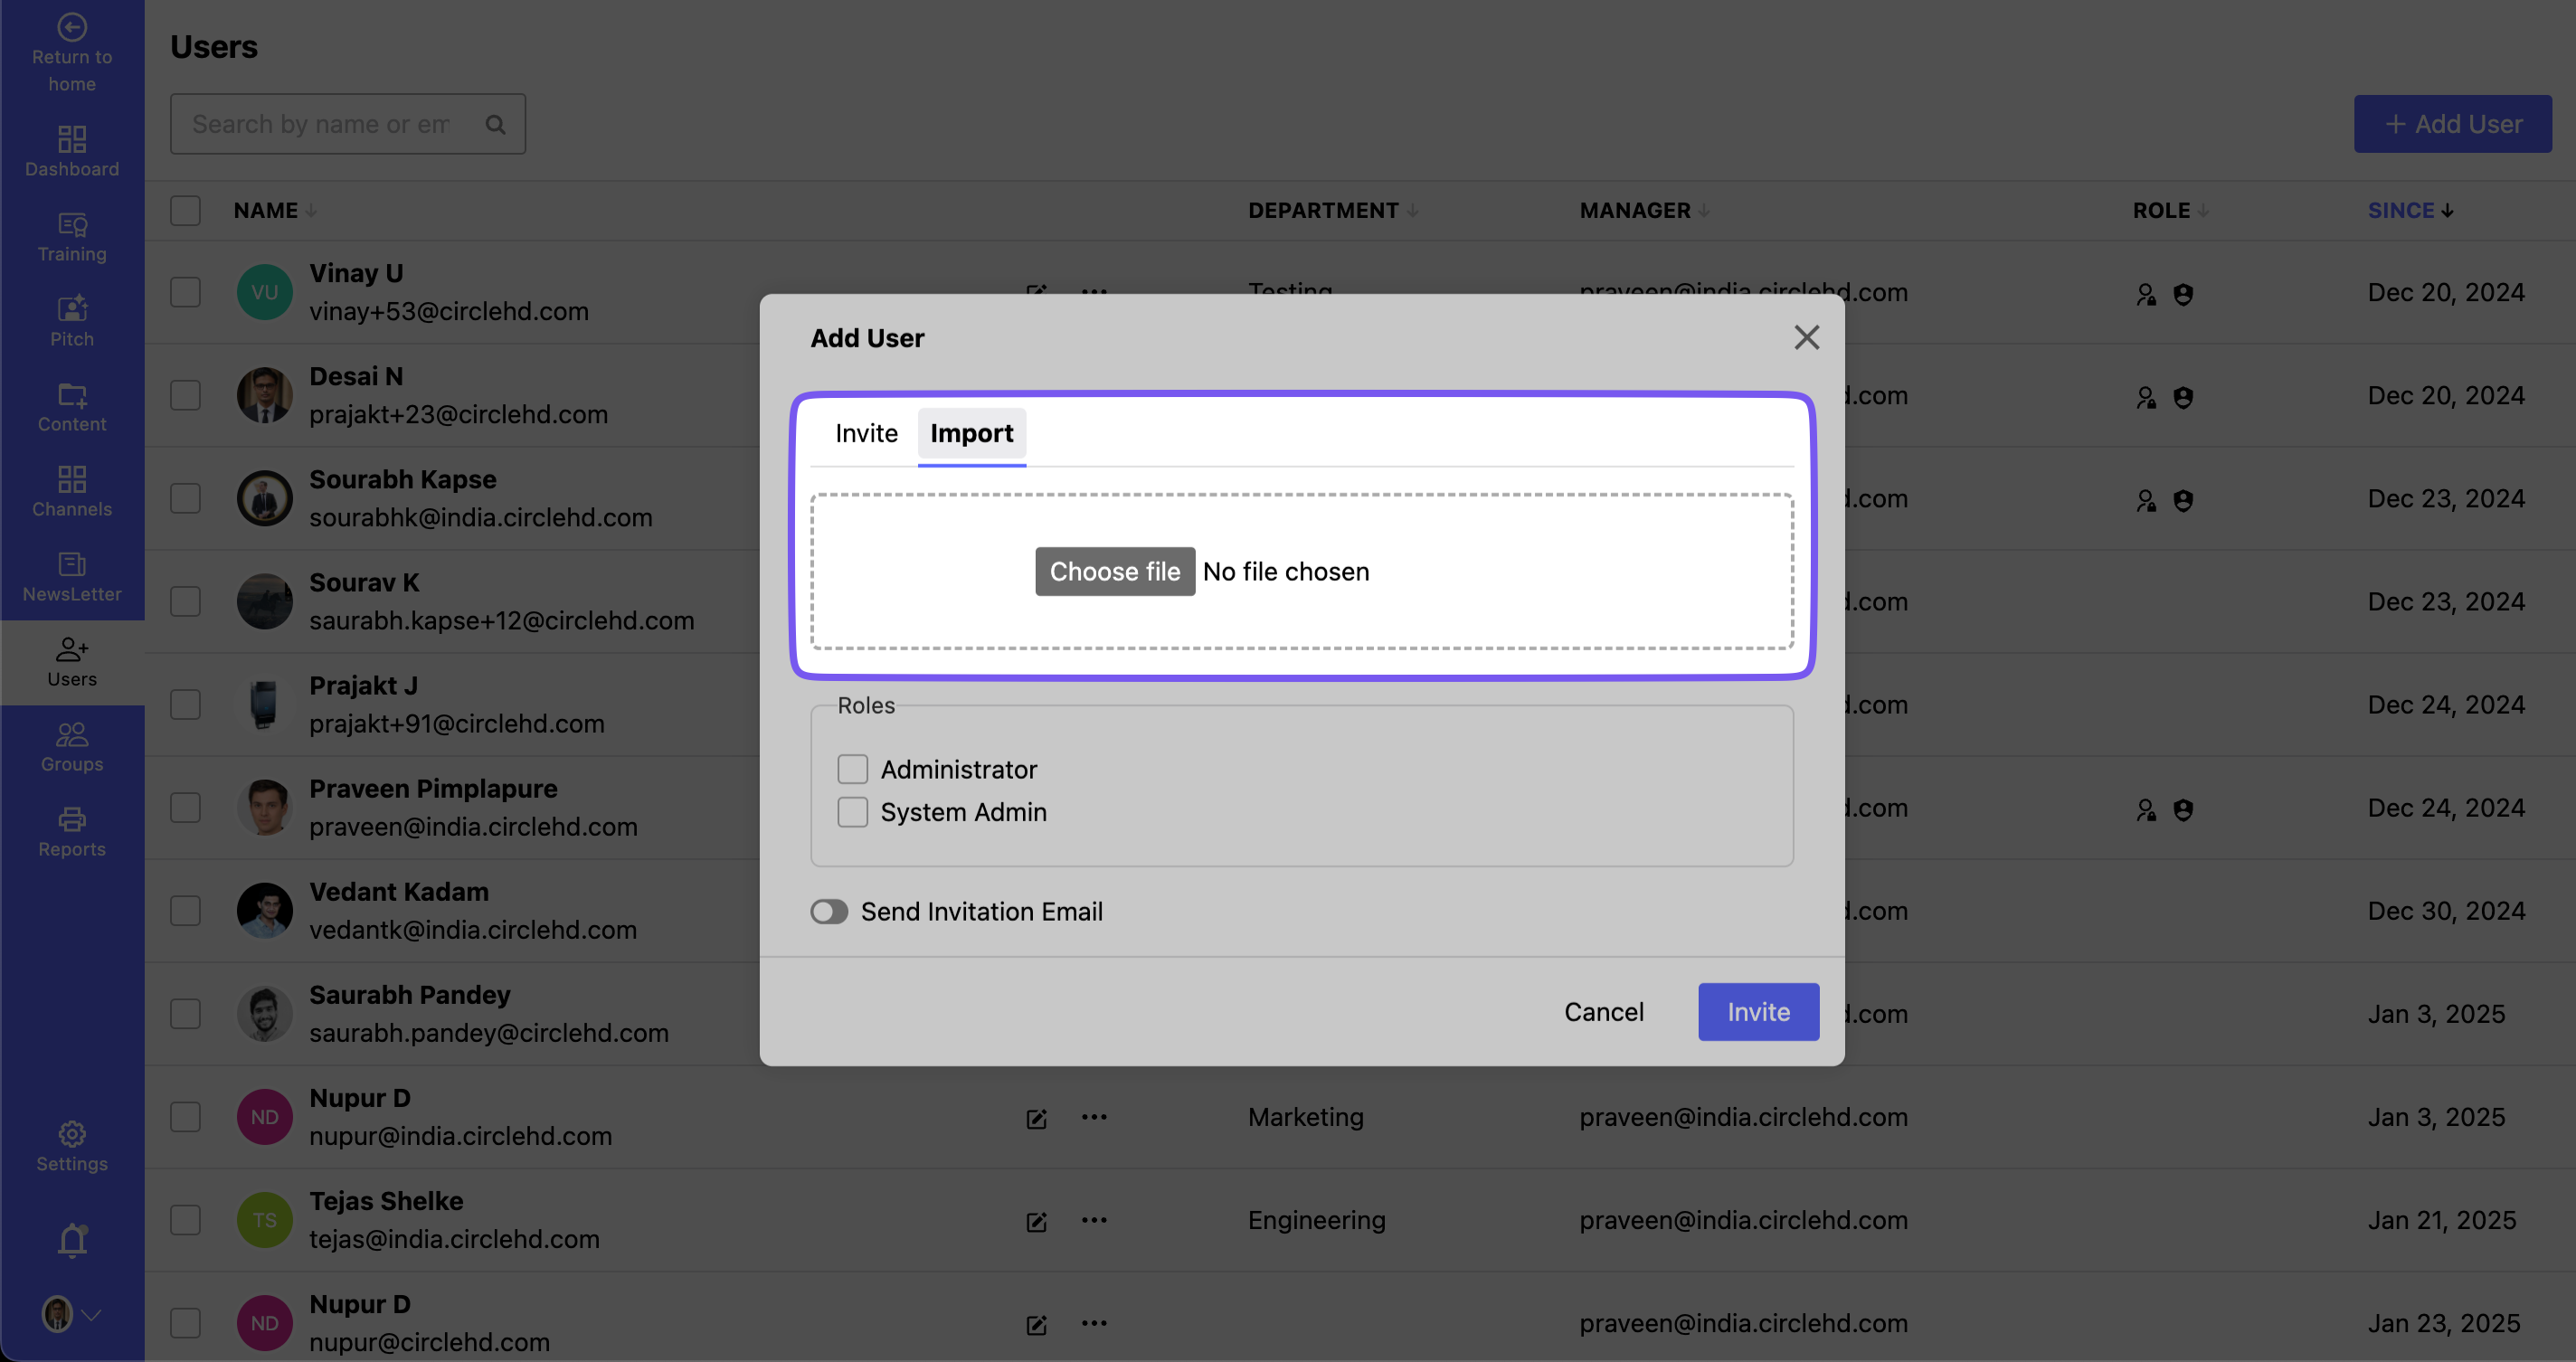Screen dimensions: 2576x1362
Task: Open the Pitch sidebar section
Action: (x=72, y=321)
